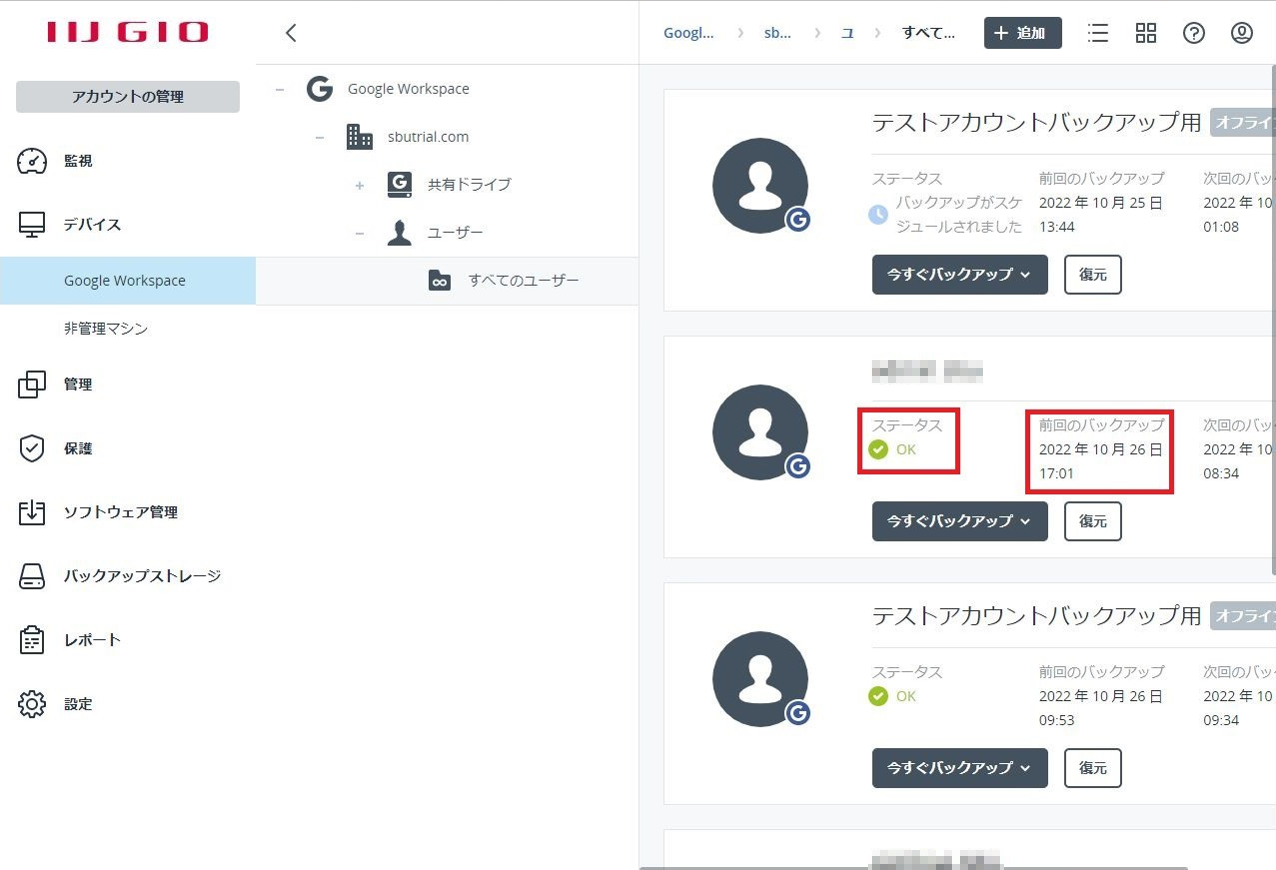Select Google Workspace tree label
Viewport: 1276px width, 870px height.
(408, 89)
